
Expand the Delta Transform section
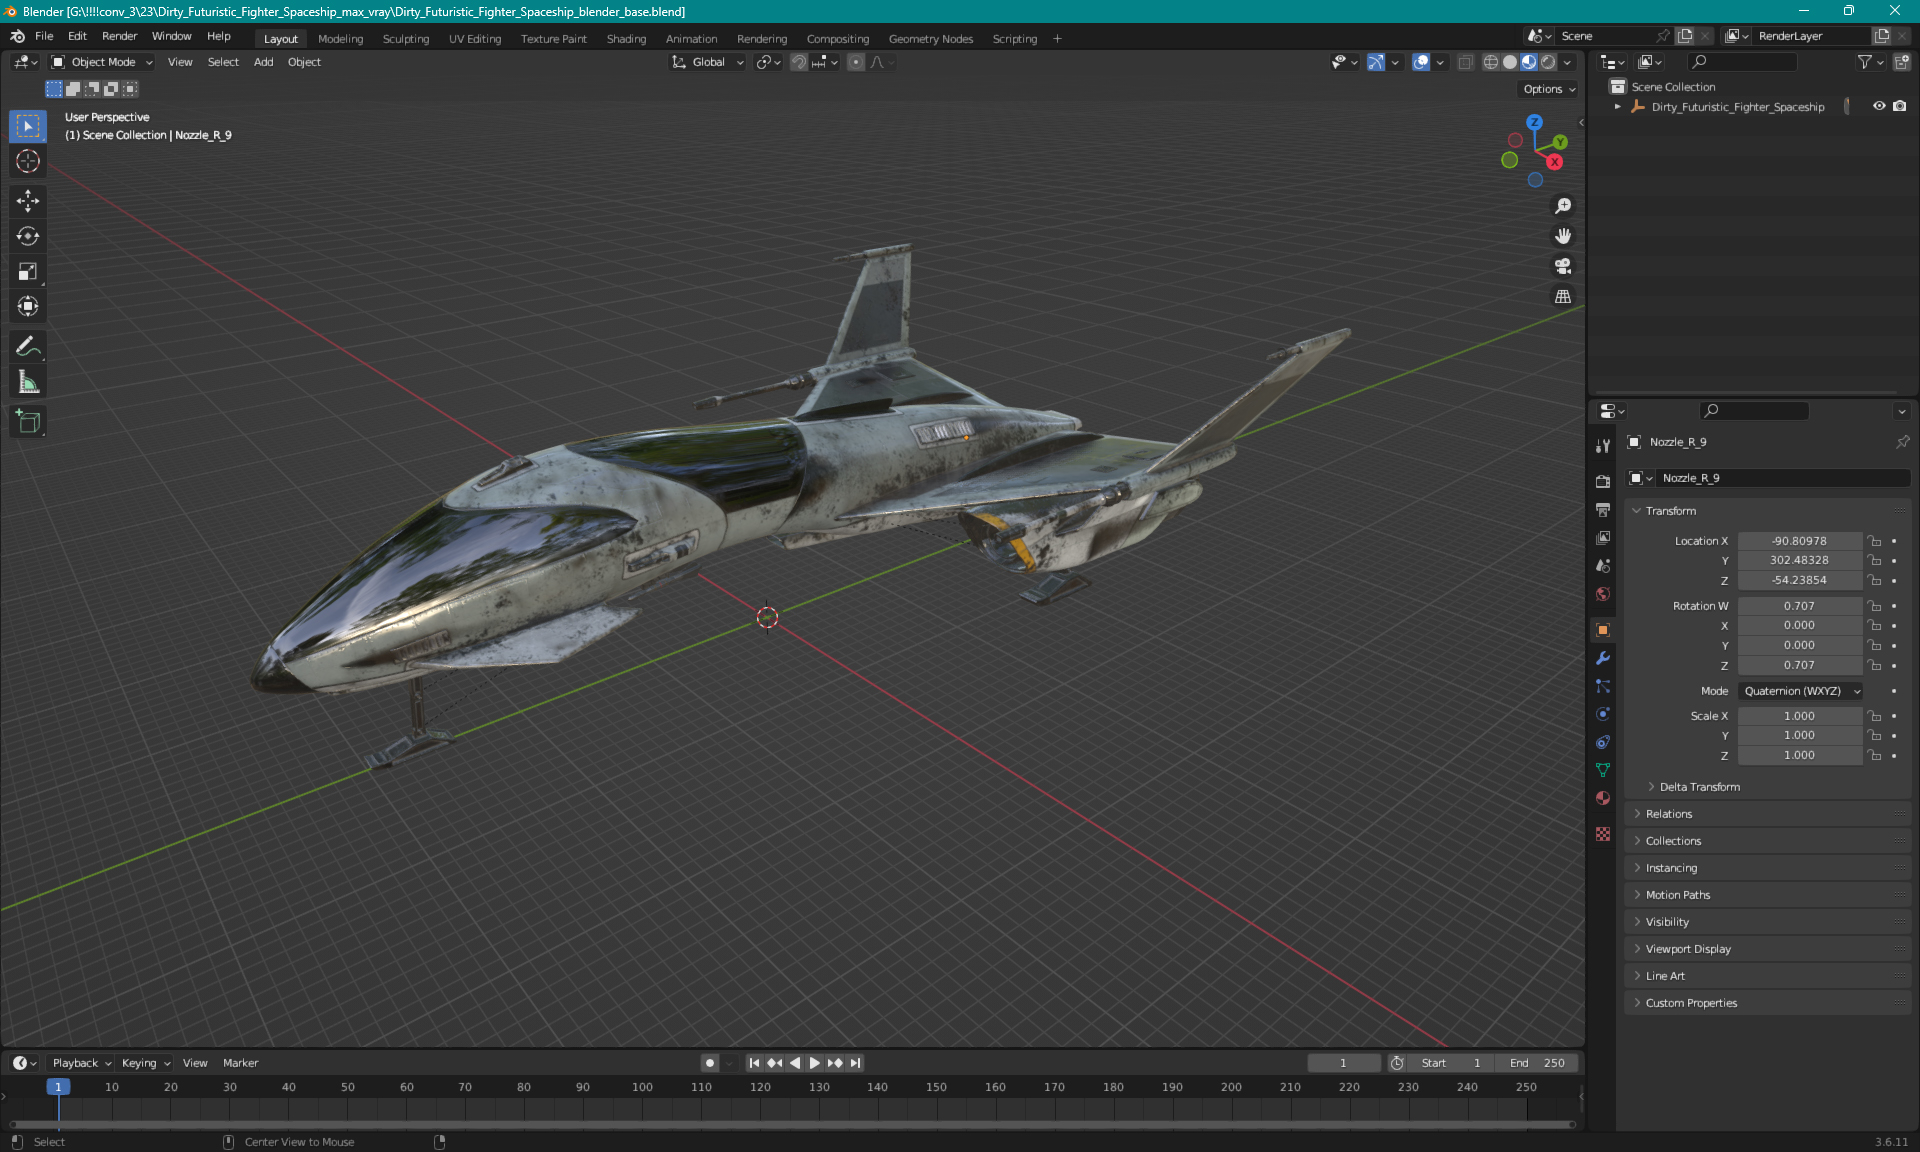coord(1699,786)
